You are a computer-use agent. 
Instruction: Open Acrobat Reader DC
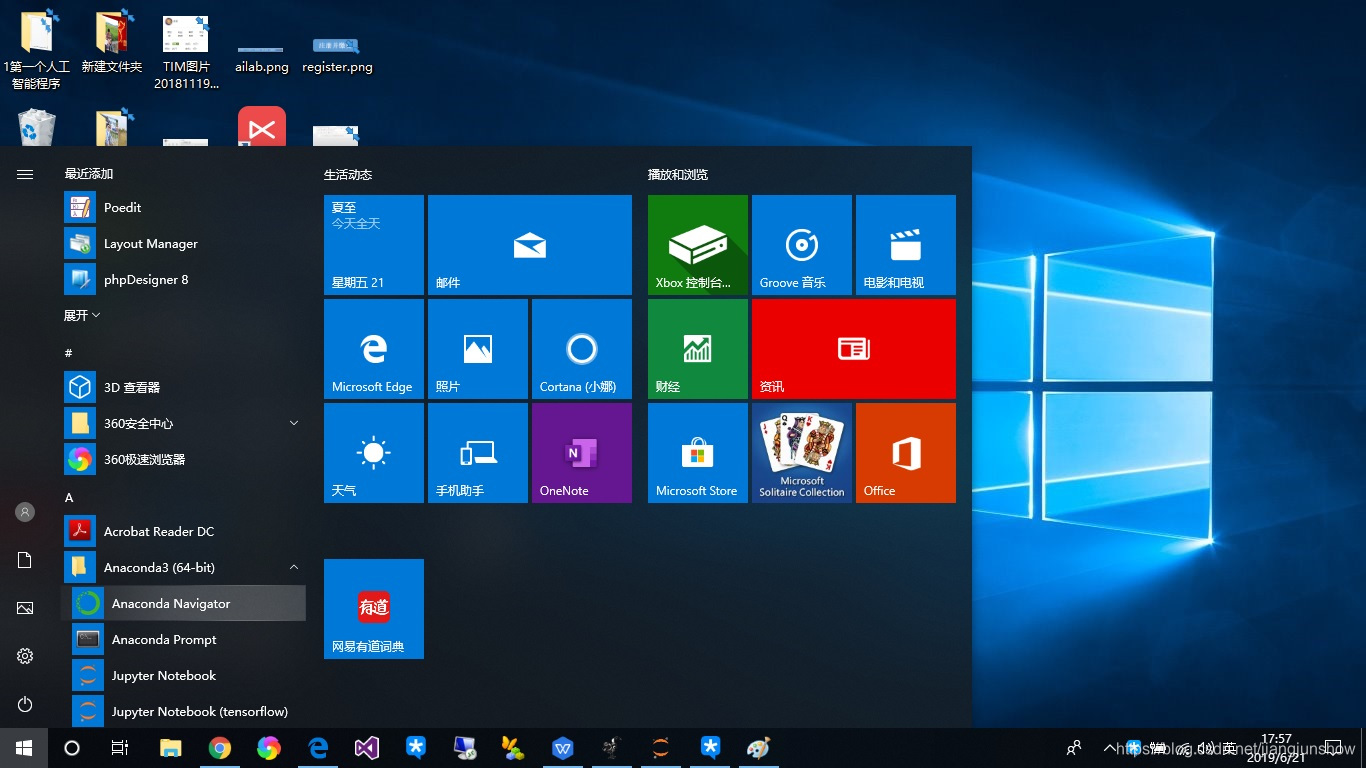183,531
